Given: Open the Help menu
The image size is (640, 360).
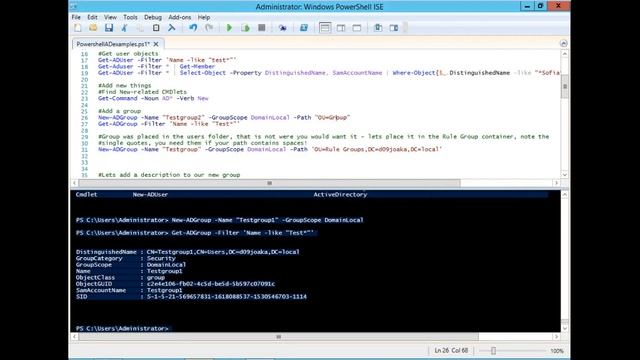Looking at the screenshot, I should [204, 17].
